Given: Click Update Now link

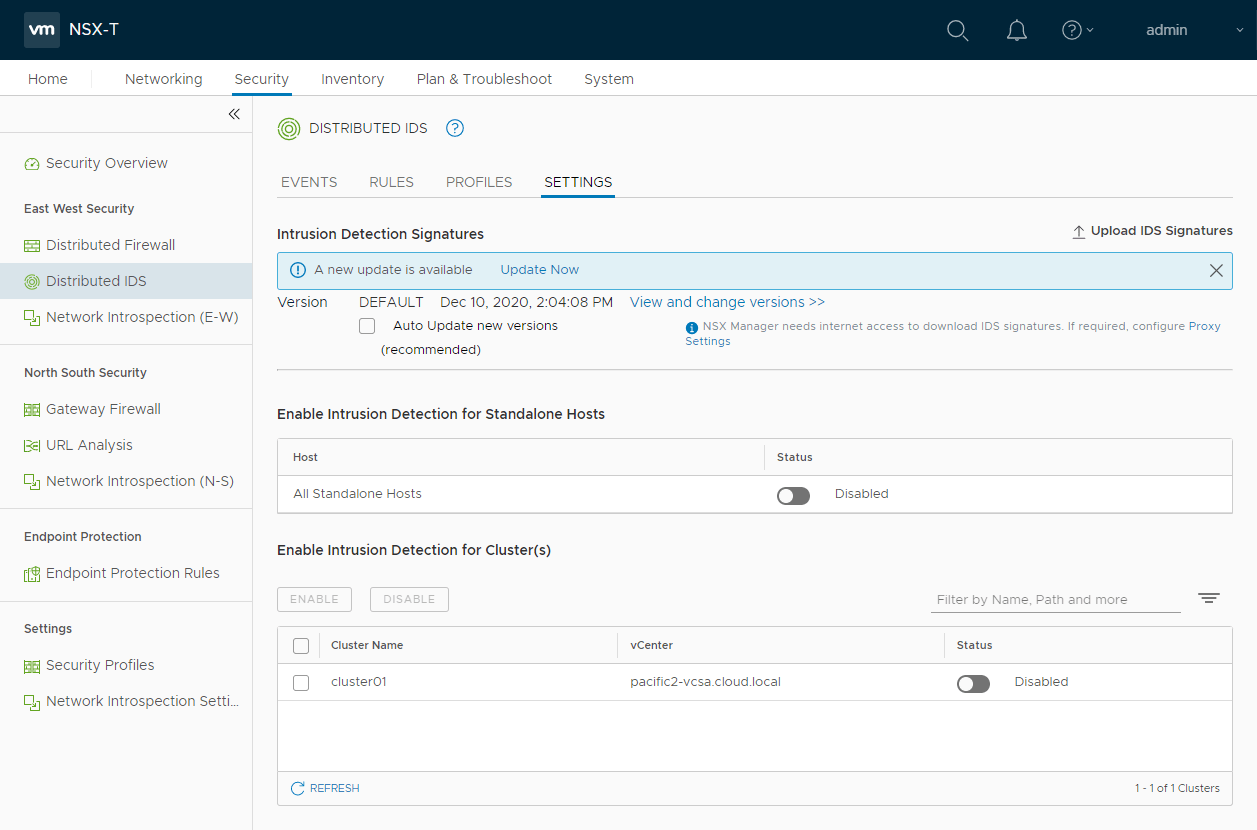Looking at the screenshot, I should pyautogui.click(x=540, y=270).
